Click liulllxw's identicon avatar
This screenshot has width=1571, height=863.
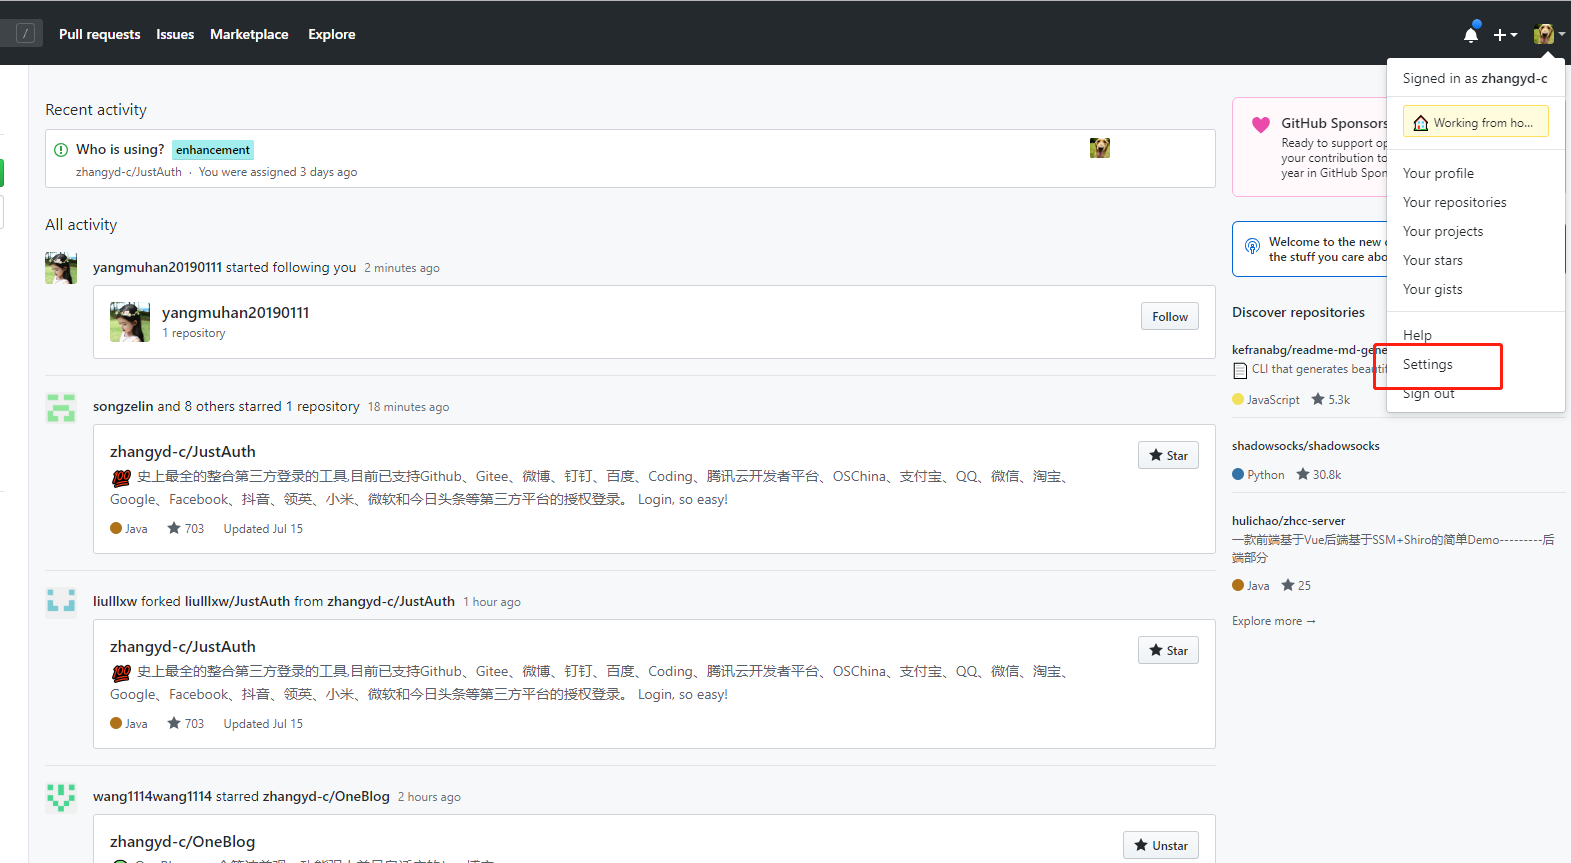(x=61, y=602)
